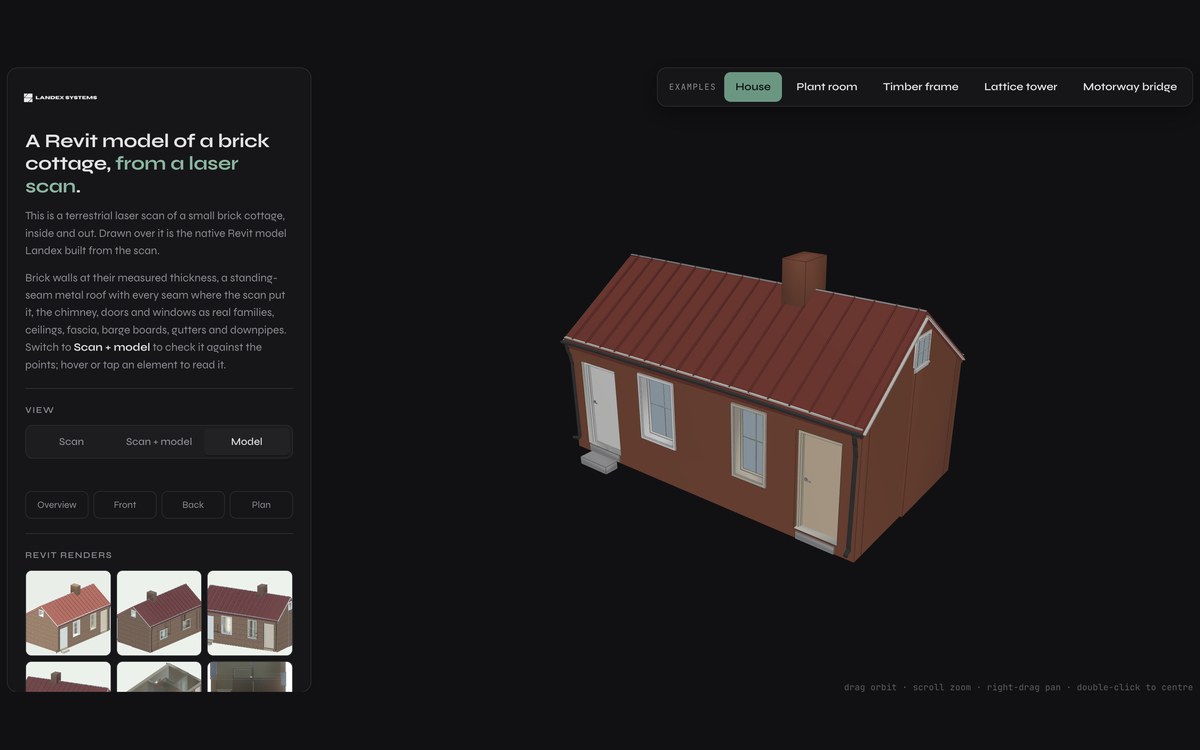Open the third Revit render thumbnail
Screen dimensions: 1200x750
coord(250,613)
